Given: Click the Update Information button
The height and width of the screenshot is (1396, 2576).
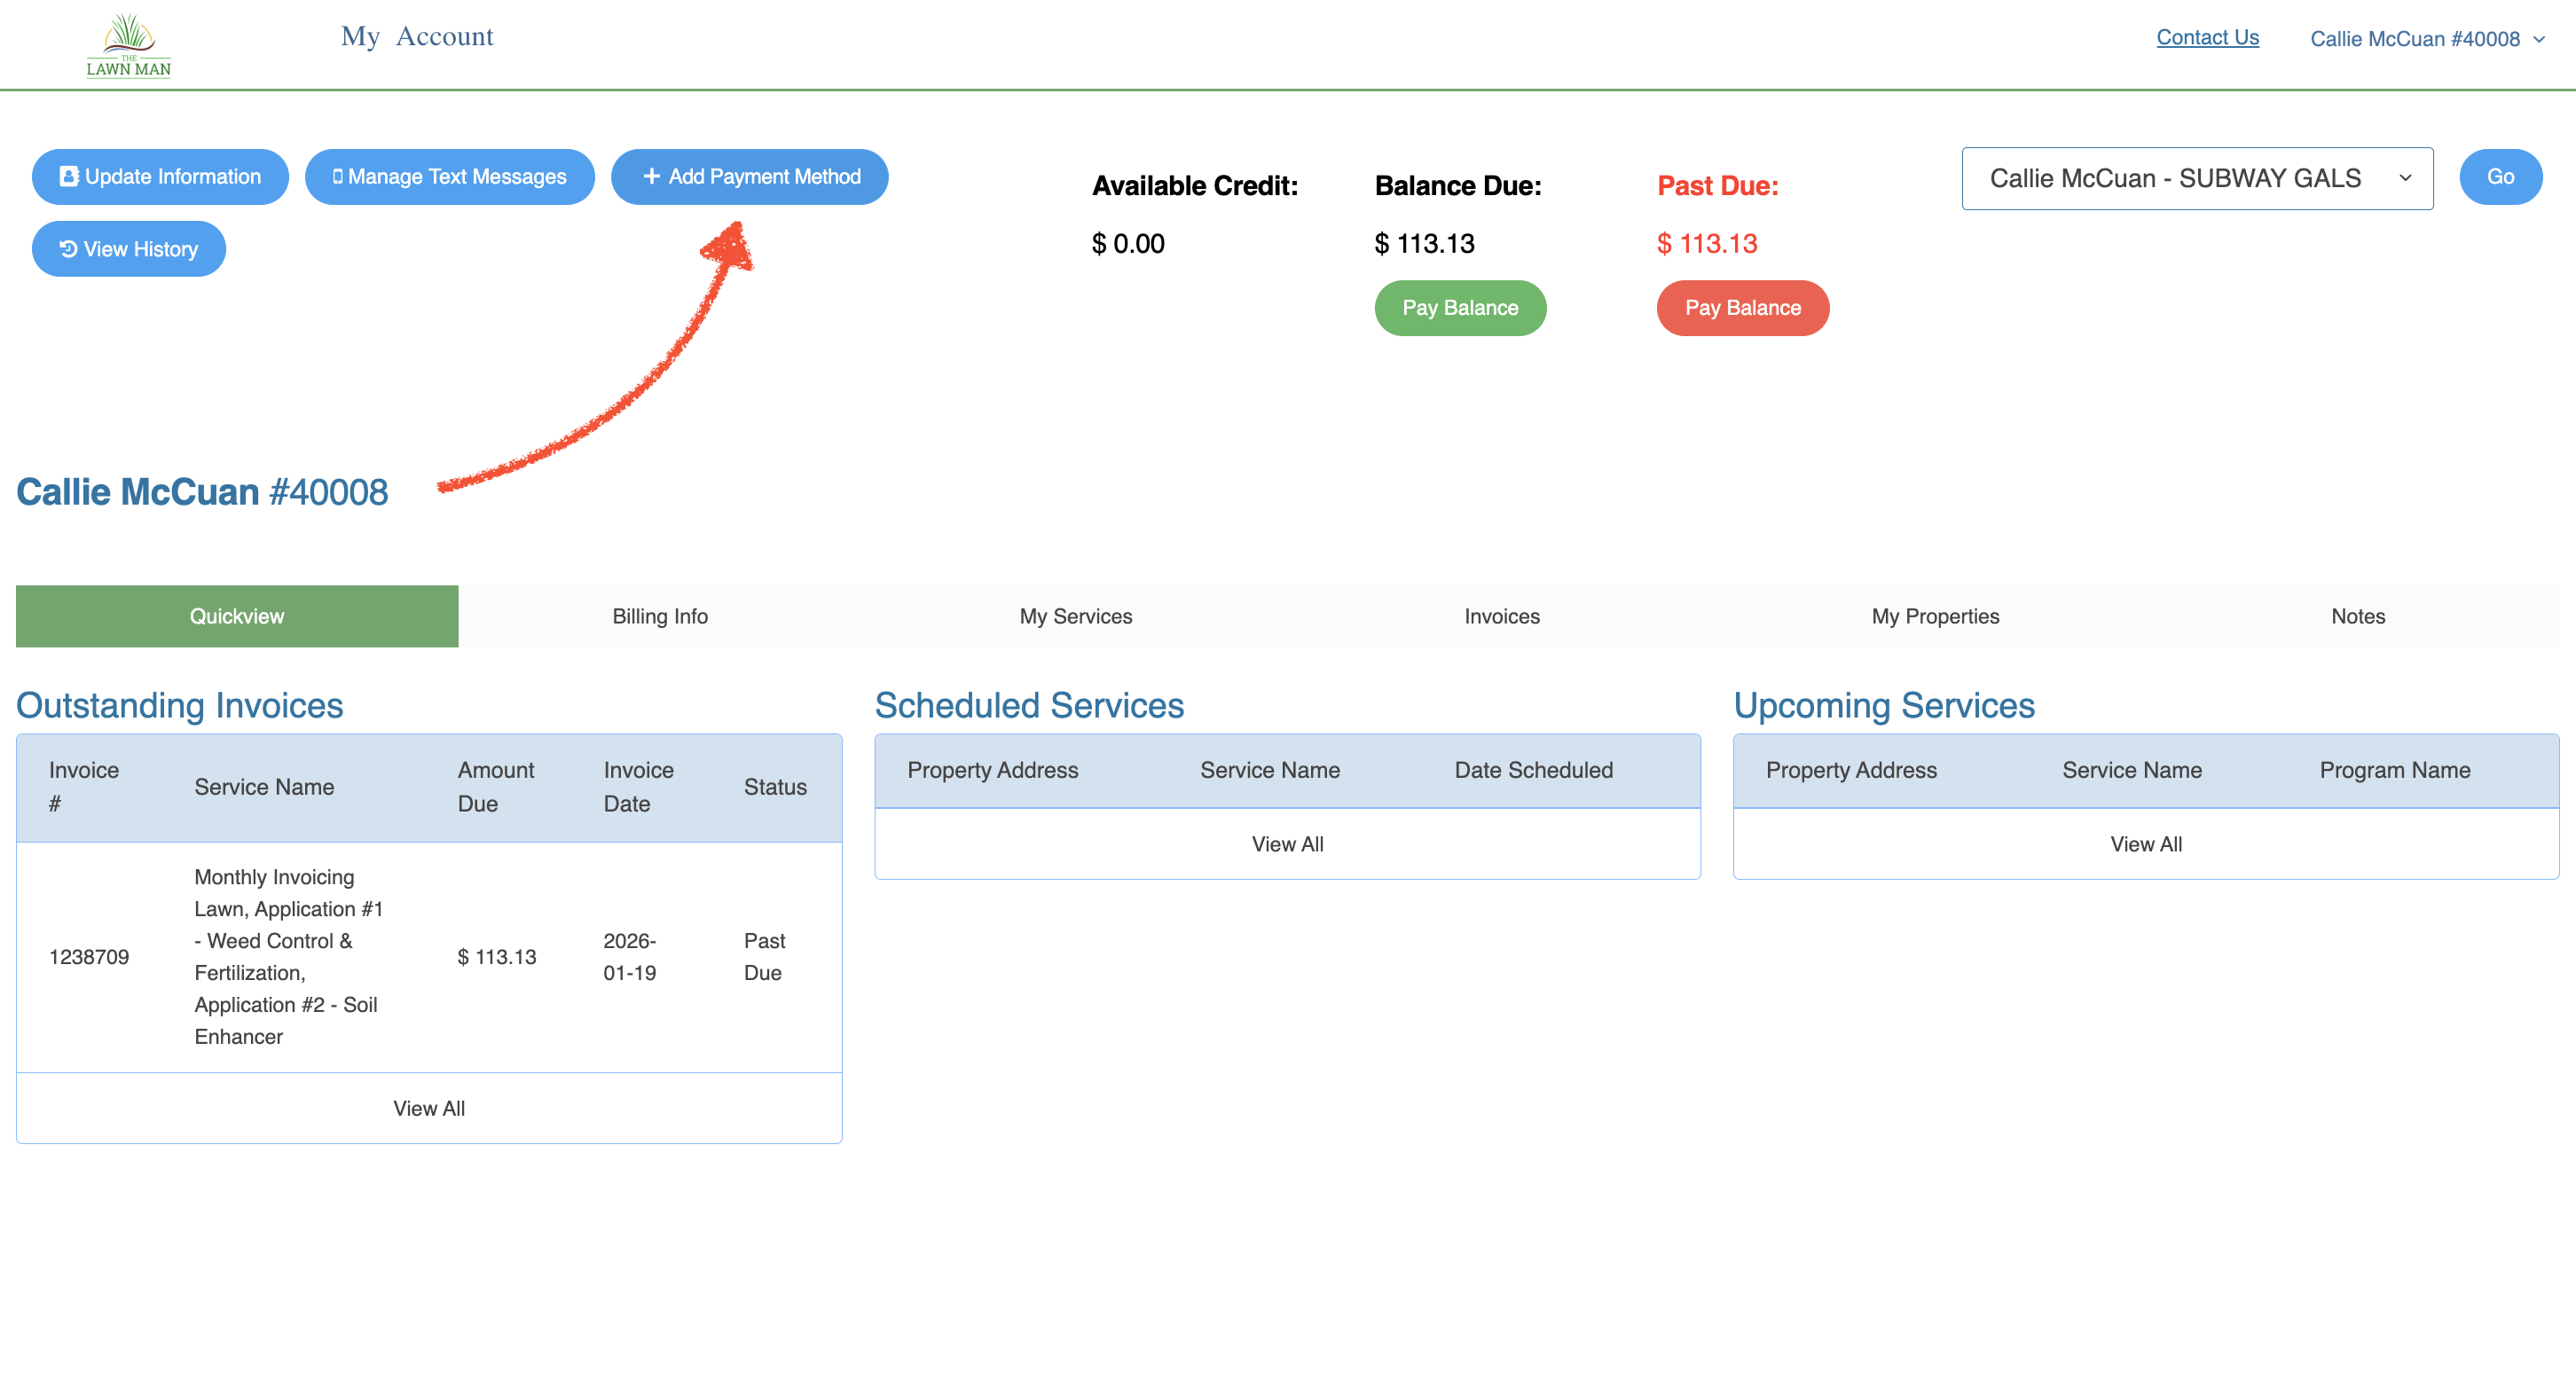Looking at the screenshot, I should [160, 177].
